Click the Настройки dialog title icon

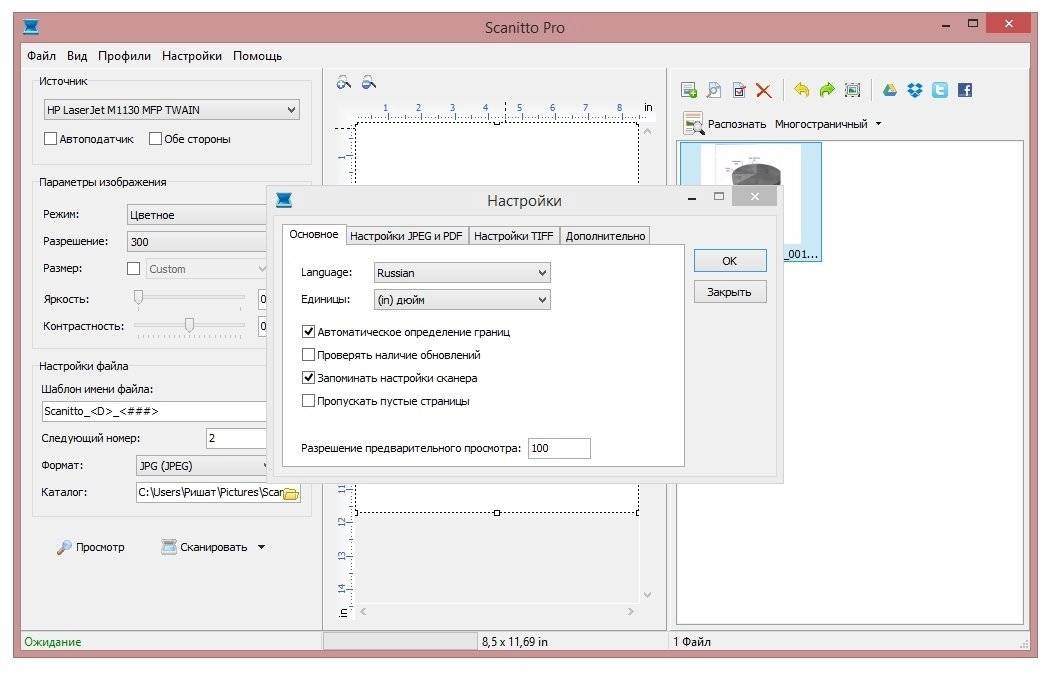coord(284,200)
